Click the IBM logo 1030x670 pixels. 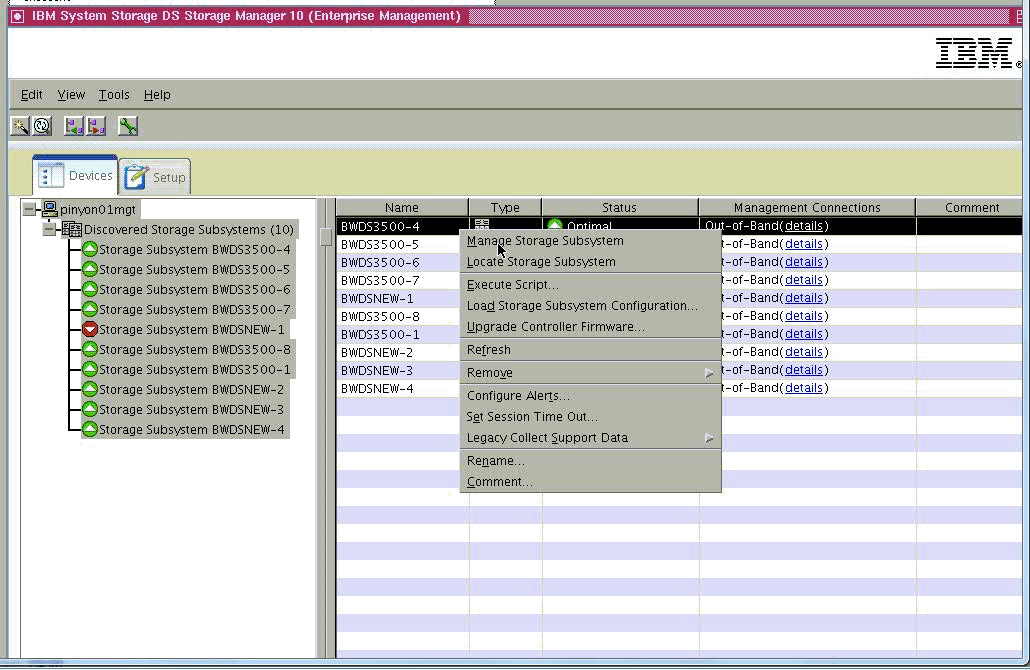click(975, 54)
